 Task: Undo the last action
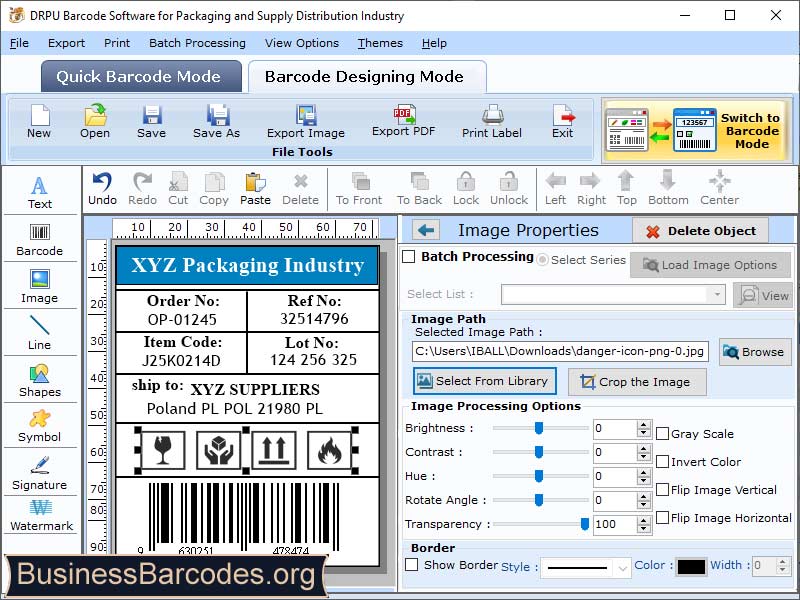tap(102, 182)
